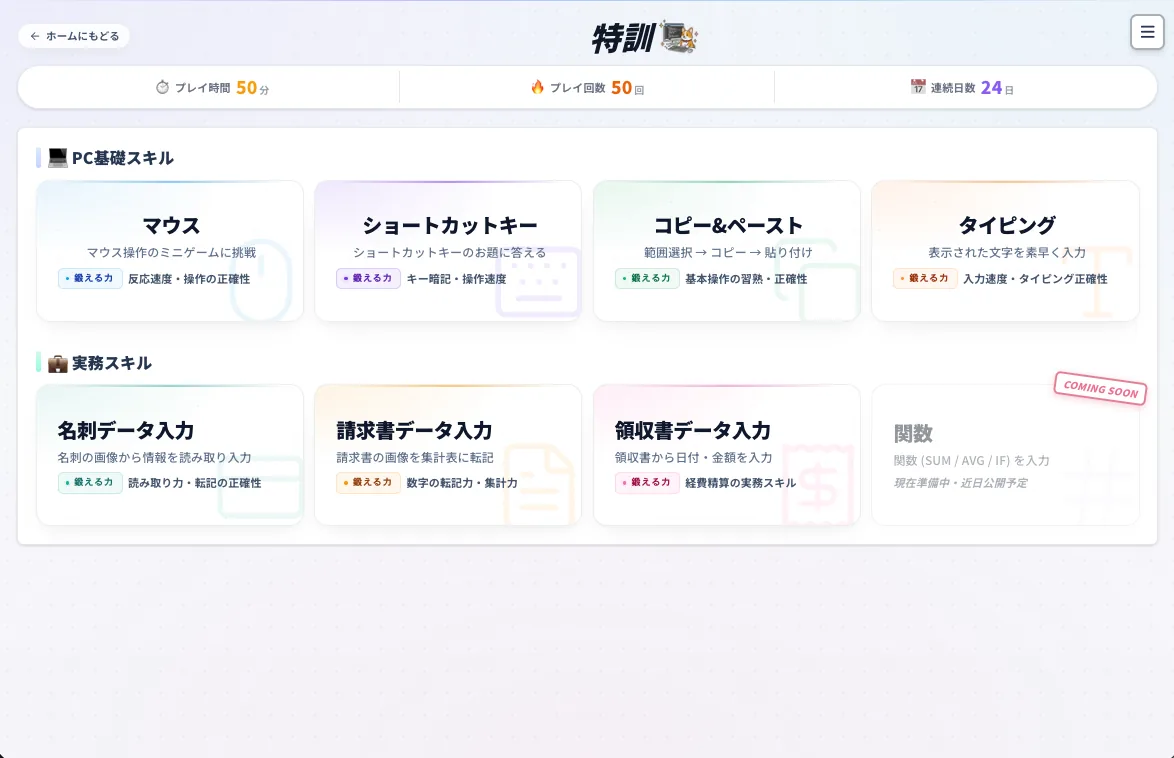
Task: Click the 領収書データ入力 card title
Action: click(x=693, y=431)
